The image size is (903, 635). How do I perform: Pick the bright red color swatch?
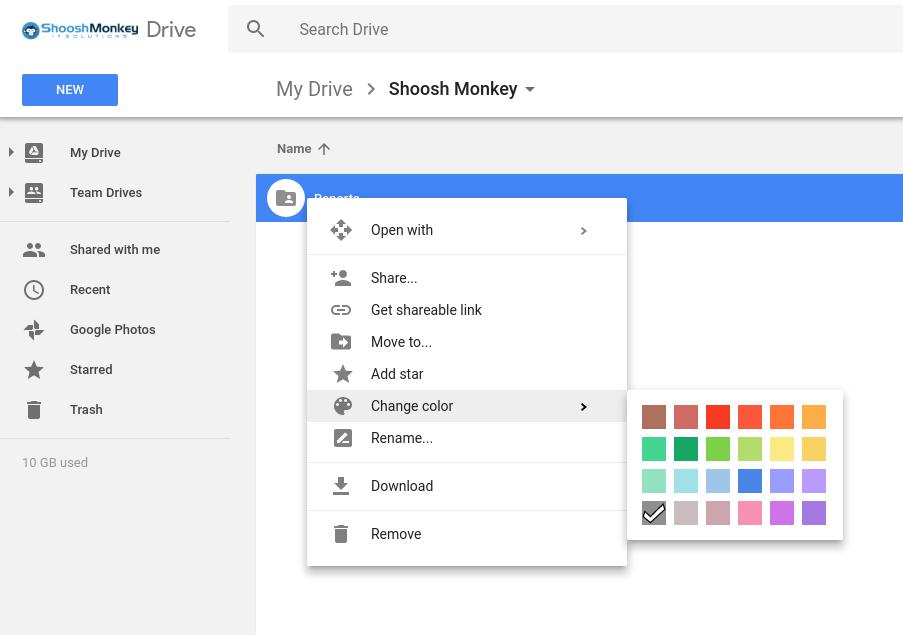(718, 417)
